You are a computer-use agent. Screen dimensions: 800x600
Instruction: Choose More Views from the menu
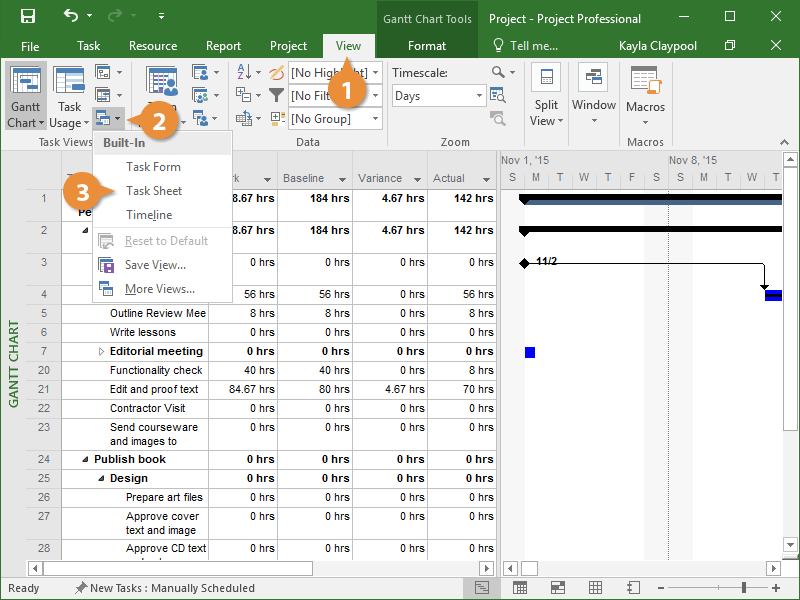click(159, 289)
